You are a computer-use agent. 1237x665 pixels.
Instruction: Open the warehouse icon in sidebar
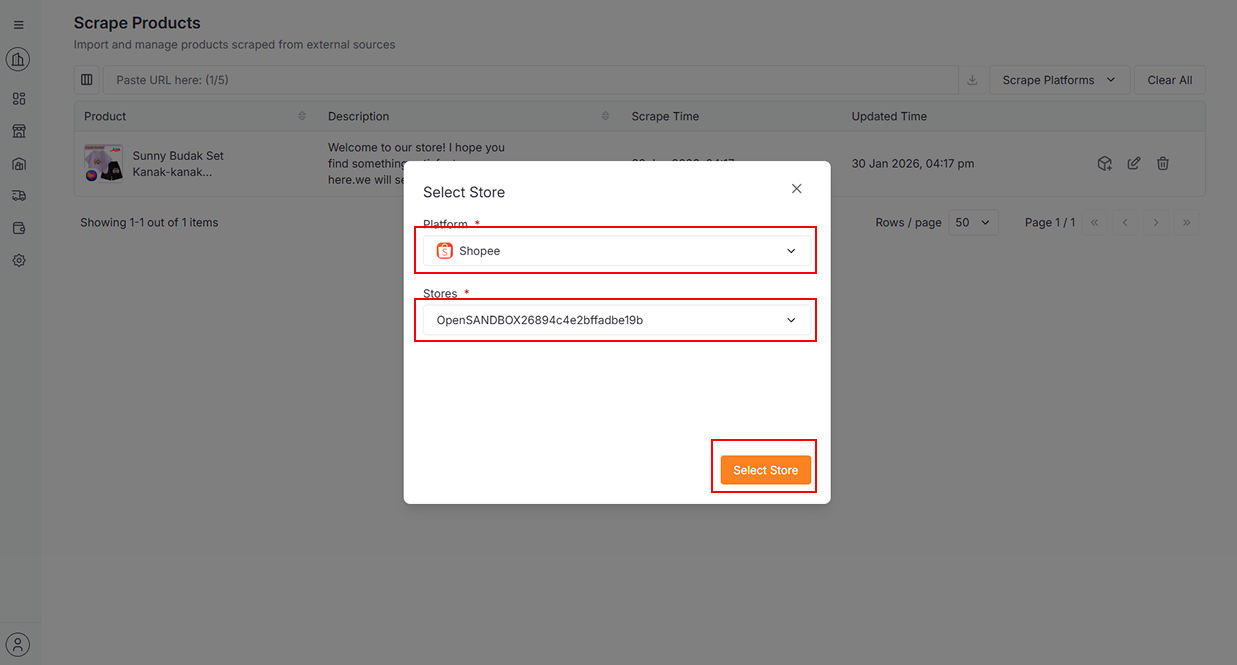19,164
